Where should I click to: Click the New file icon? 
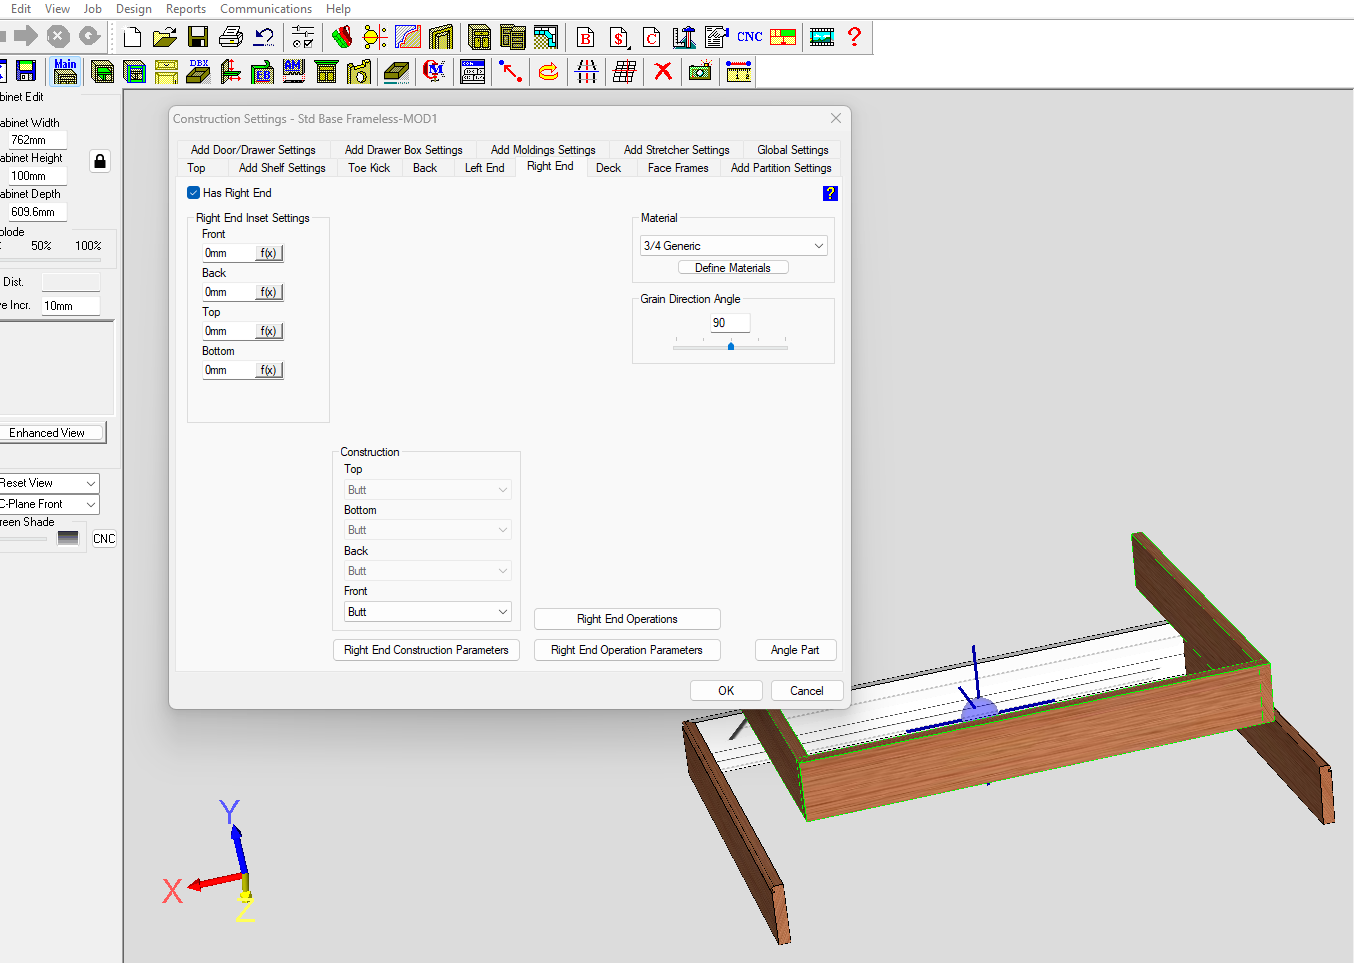tap(133, 38)
